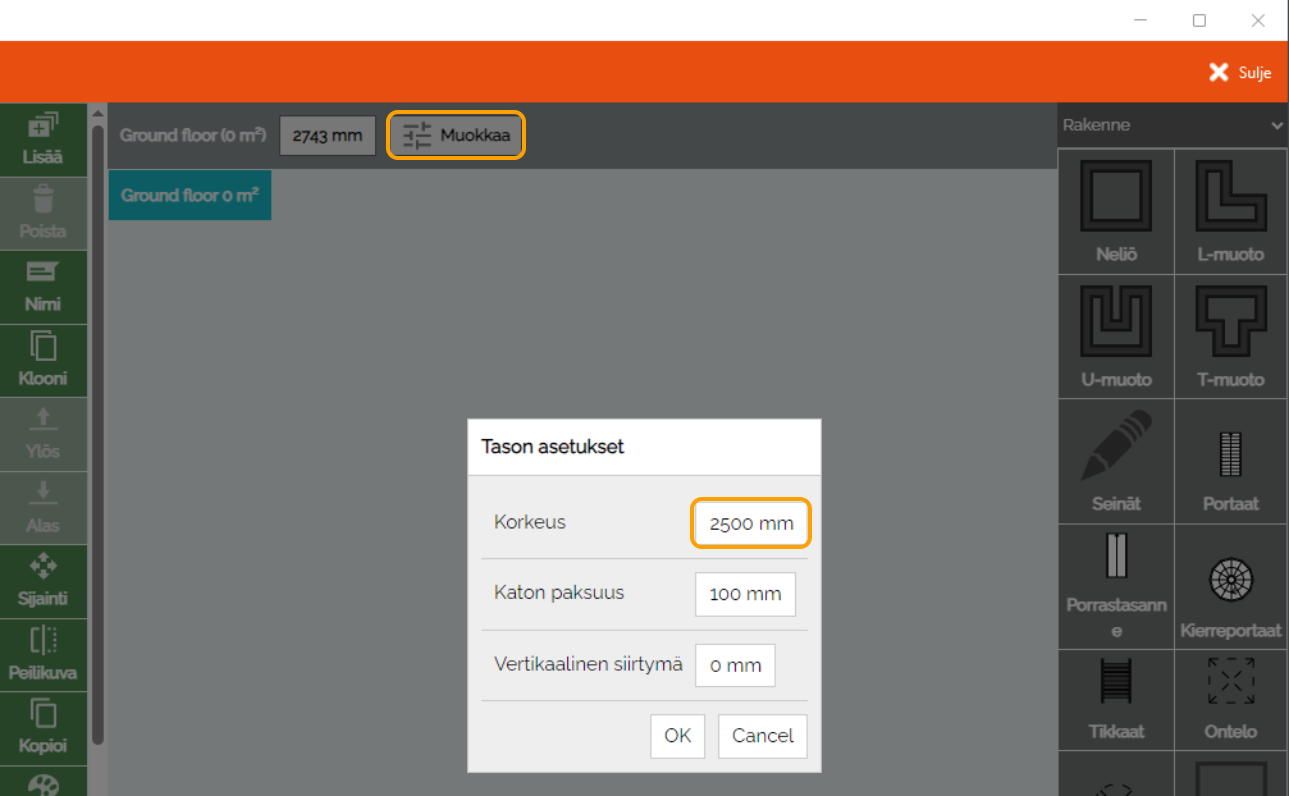Select the Ontelo void tool
The height and width of the screenshot is (796, 1289).
[1231, 700]
